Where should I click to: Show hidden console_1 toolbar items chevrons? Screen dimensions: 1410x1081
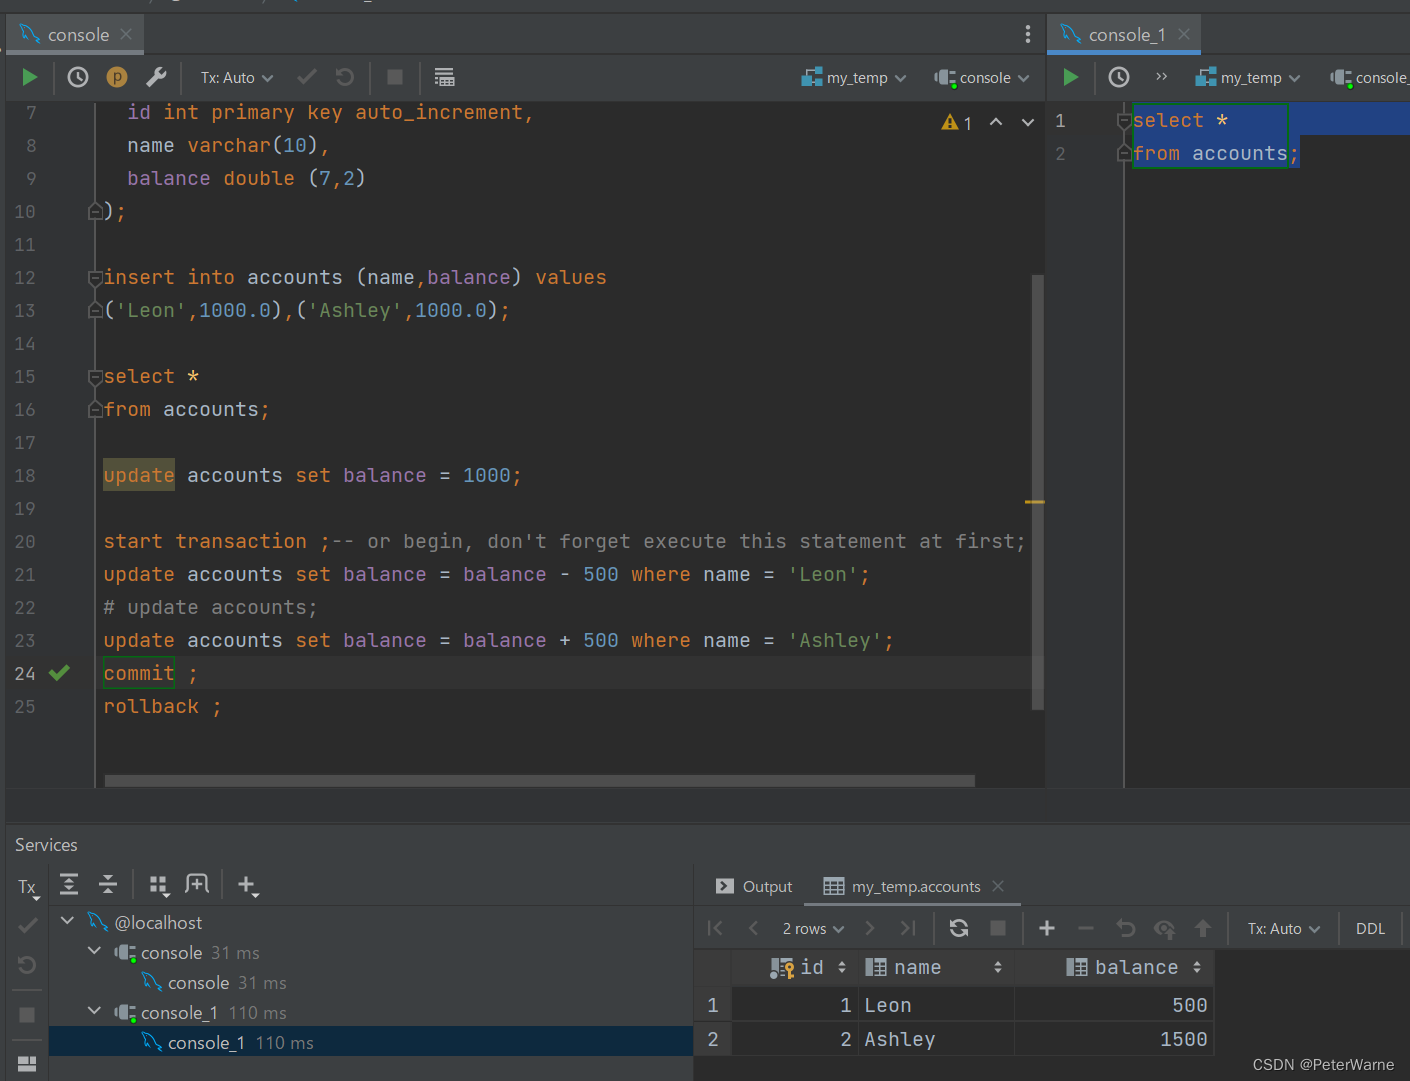(1161, 77)
